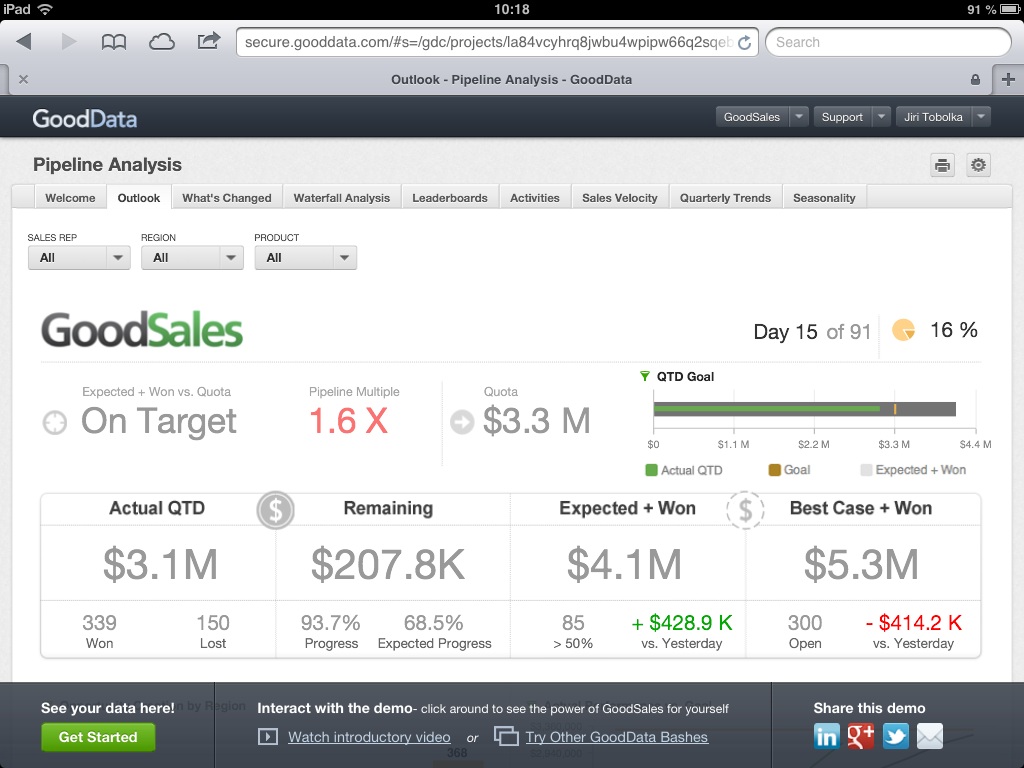Share the demo by email envelope

pyautogui.click(x=930, y=736)
